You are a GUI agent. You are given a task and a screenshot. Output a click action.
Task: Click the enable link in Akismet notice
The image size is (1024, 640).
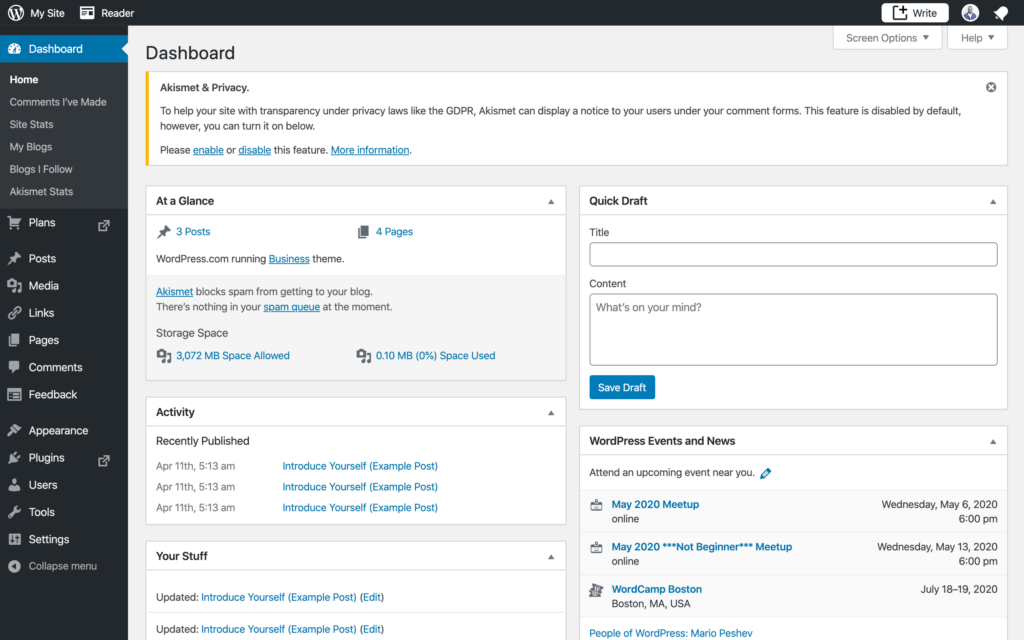[208, 150]
